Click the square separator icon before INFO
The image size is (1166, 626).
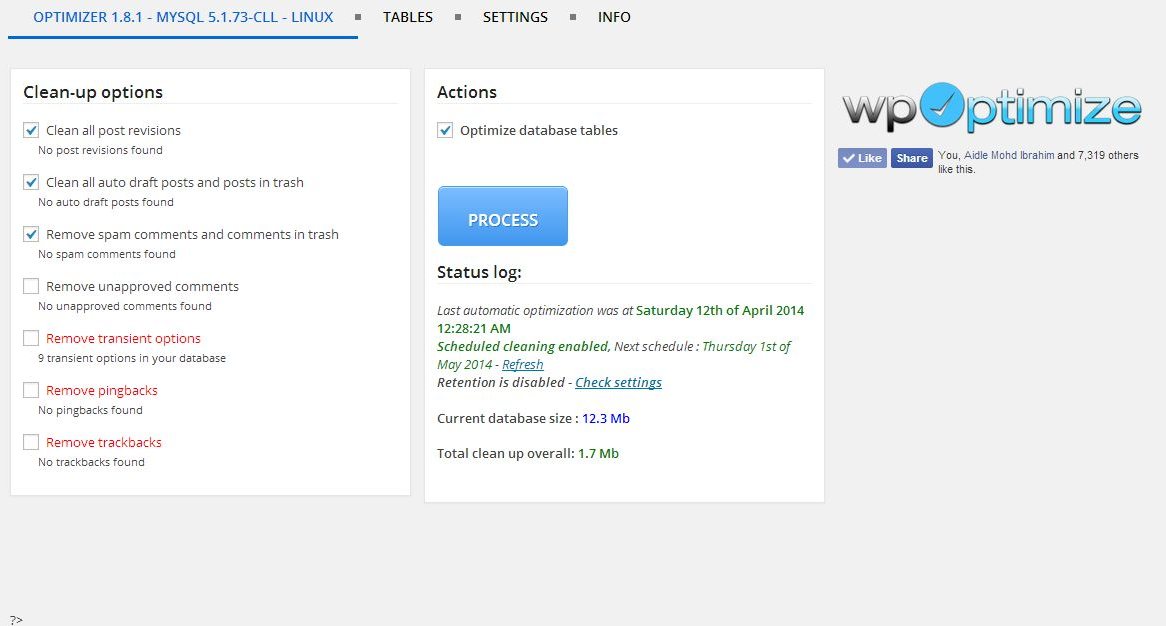572,16
